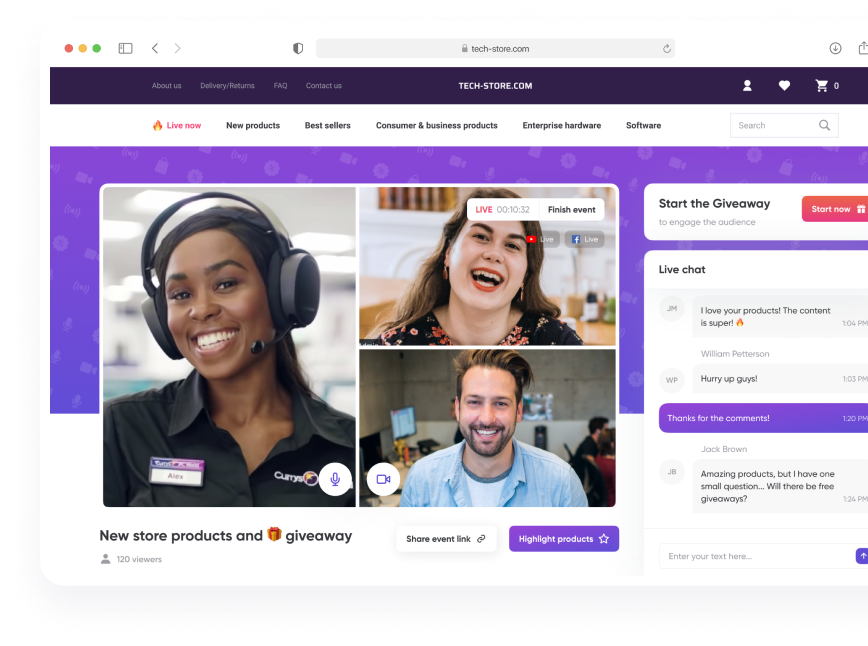Open the Software menu item
This screenshot has height=646, width=868.
coord(643,126)
